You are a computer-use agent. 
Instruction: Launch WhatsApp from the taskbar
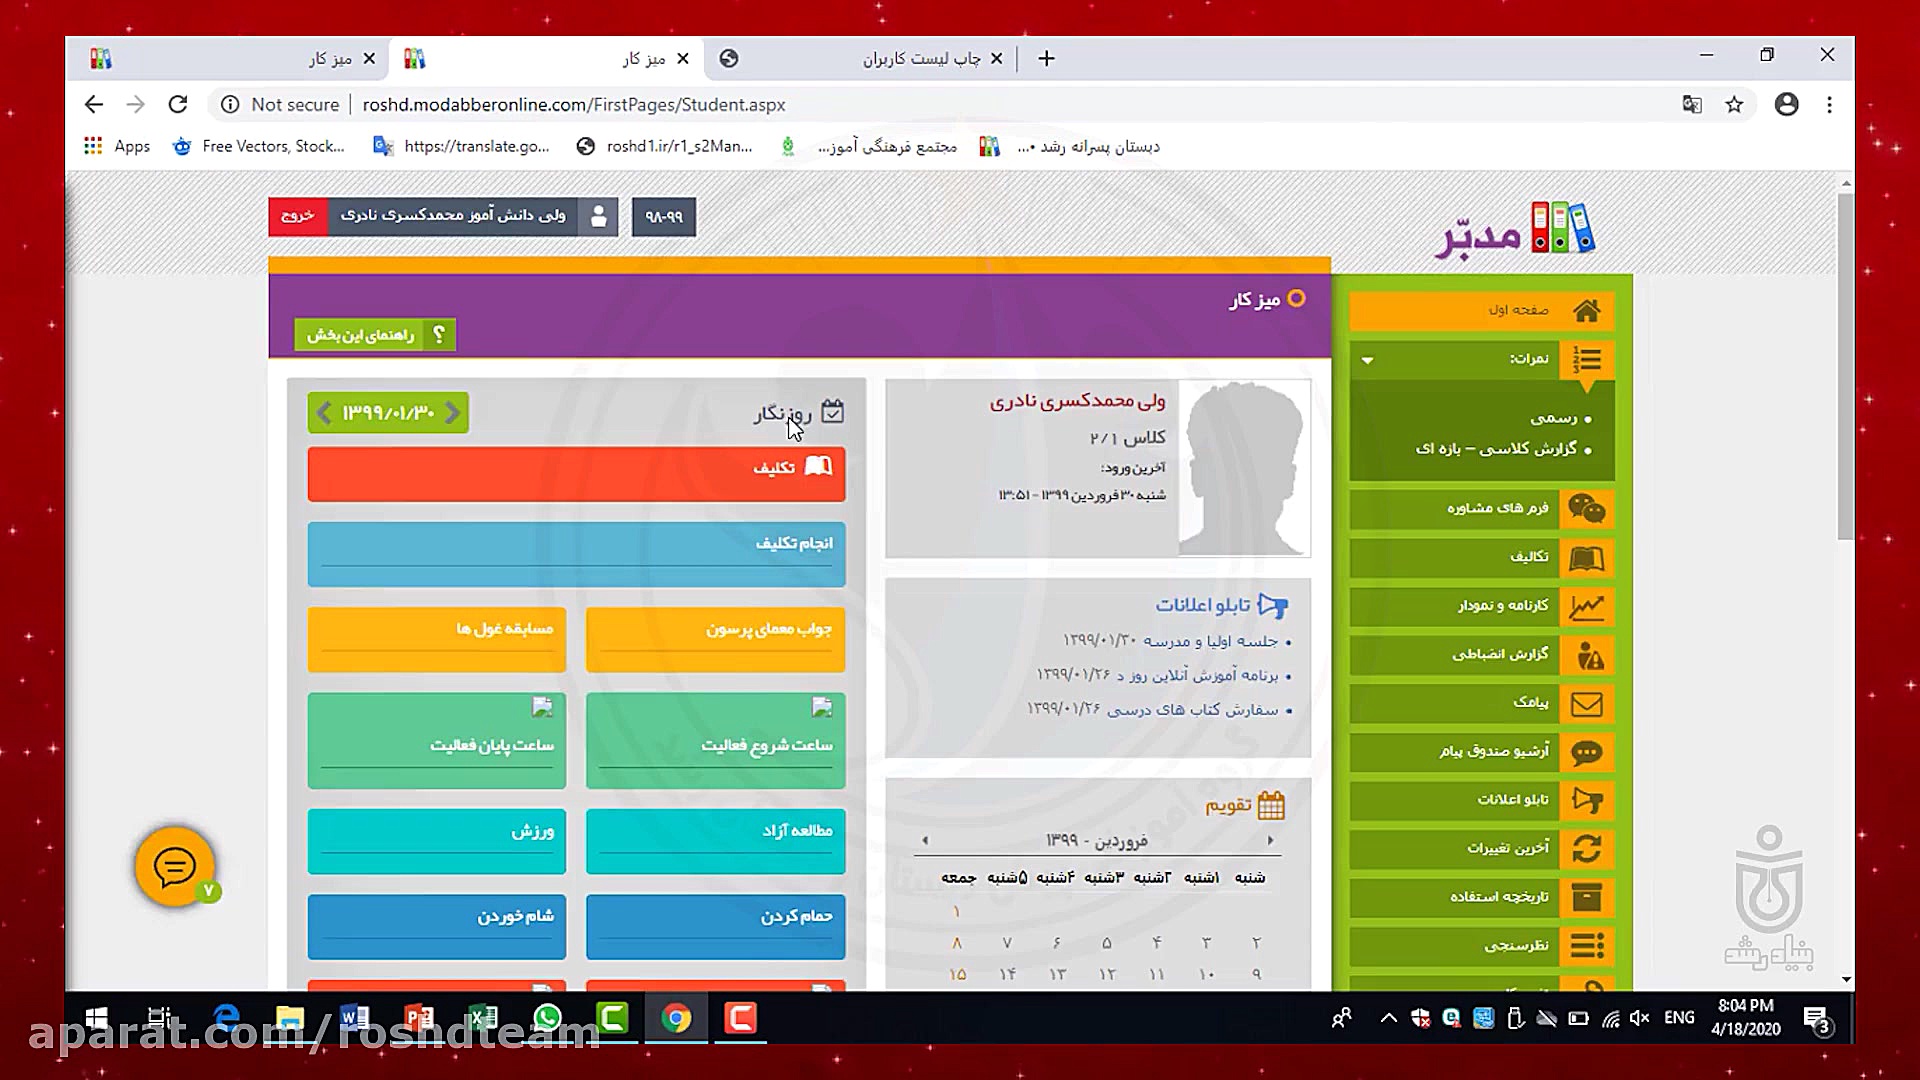[549, 1018]
